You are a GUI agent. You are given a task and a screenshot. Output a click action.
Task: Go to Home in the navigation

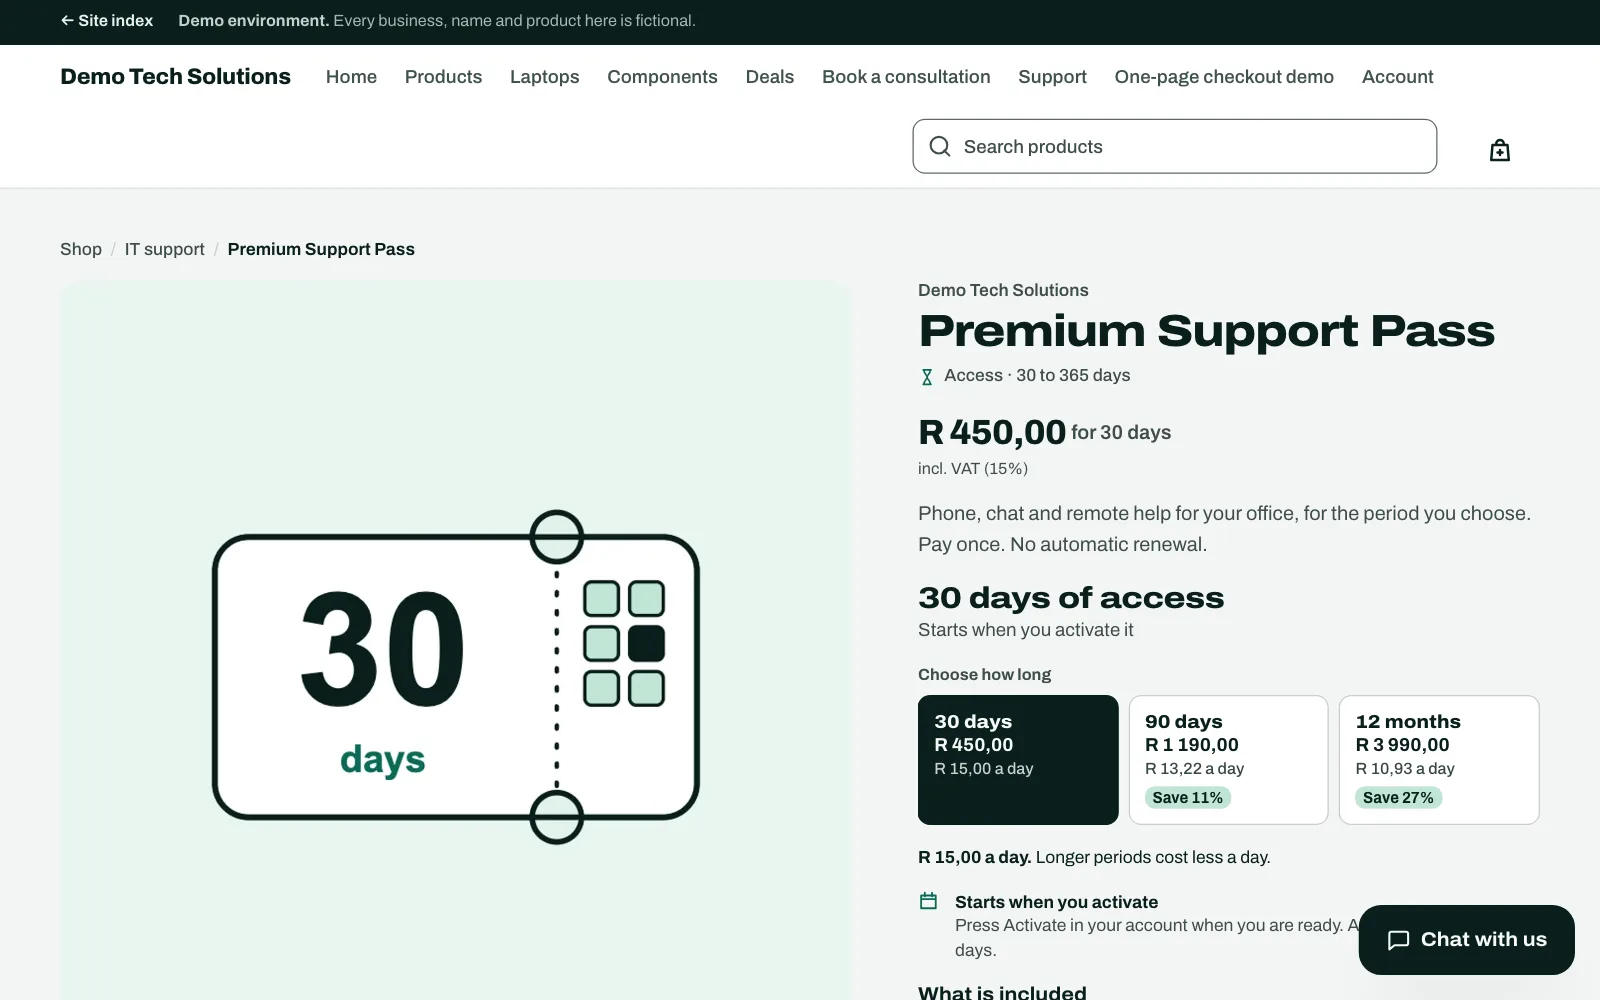click(x=351, y=77)
